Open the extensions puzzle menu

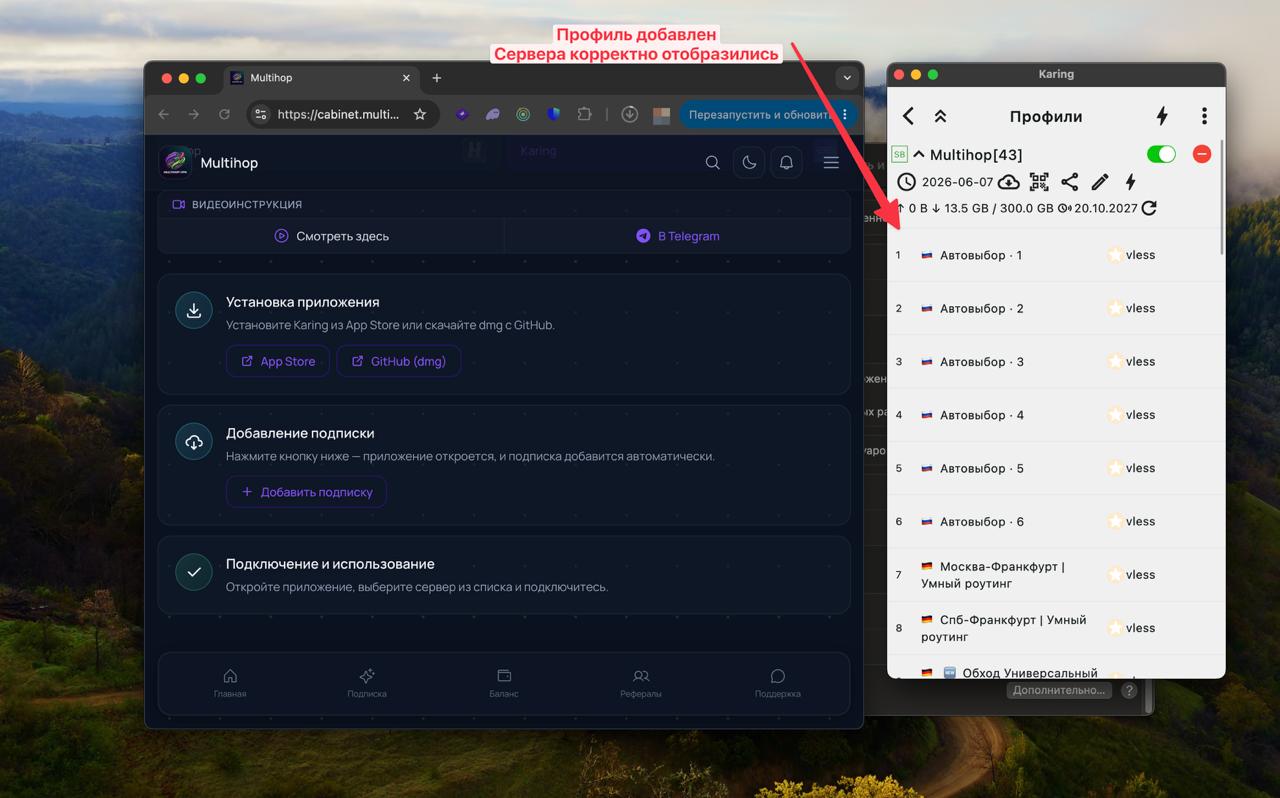584,115
